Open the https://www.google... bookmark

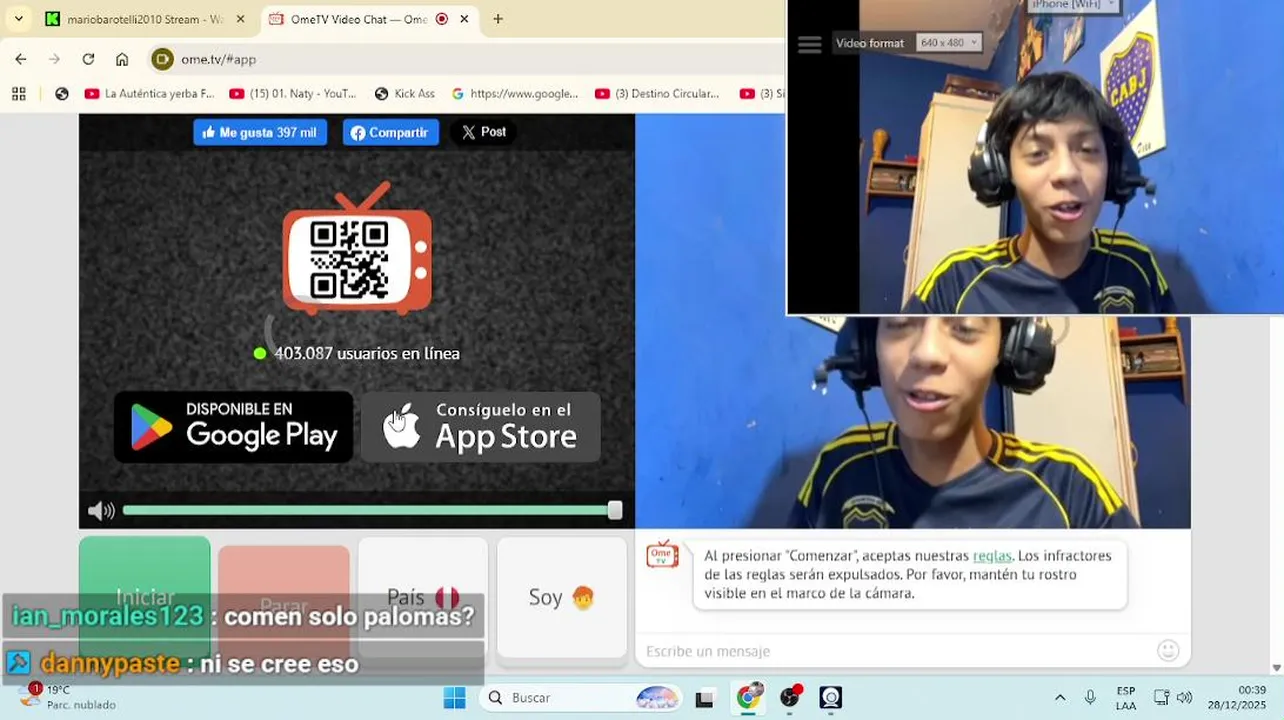pos(515,93)
